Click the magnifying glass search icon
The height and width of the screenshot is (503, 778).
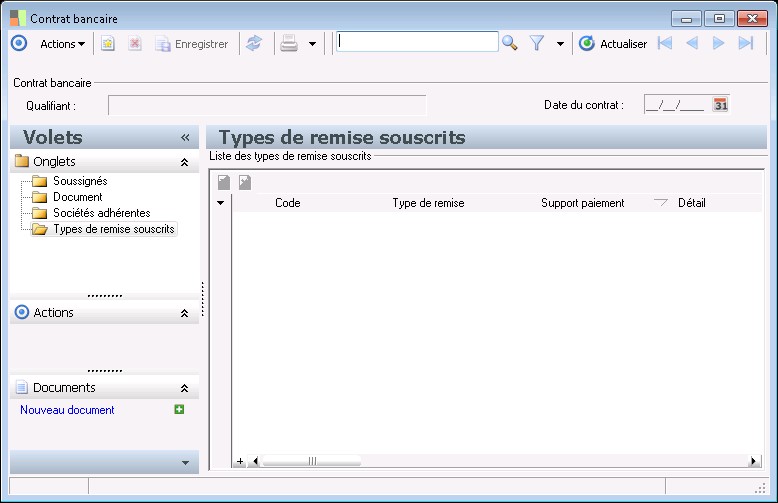coord(510,44)
